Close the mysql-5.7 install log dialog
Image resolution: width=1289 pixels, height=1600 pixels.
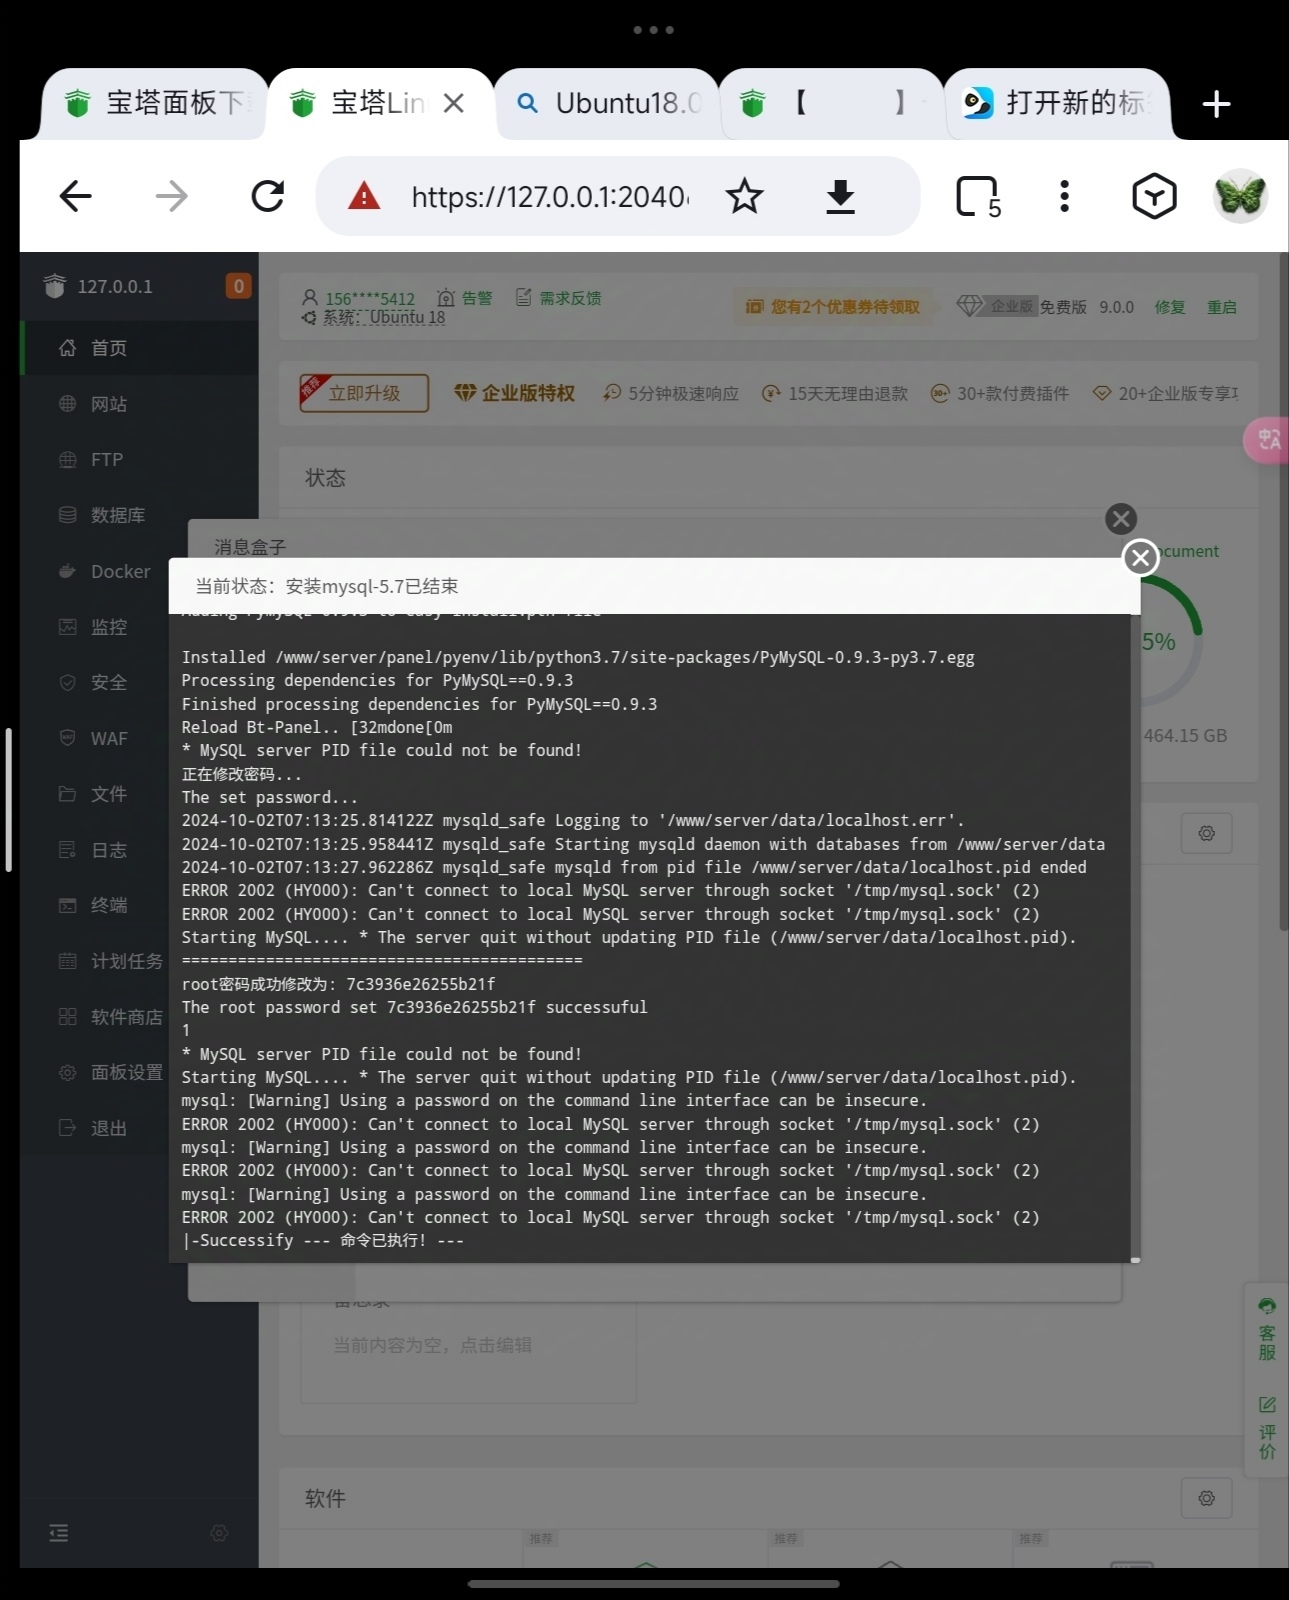(x=1140, y=557)
